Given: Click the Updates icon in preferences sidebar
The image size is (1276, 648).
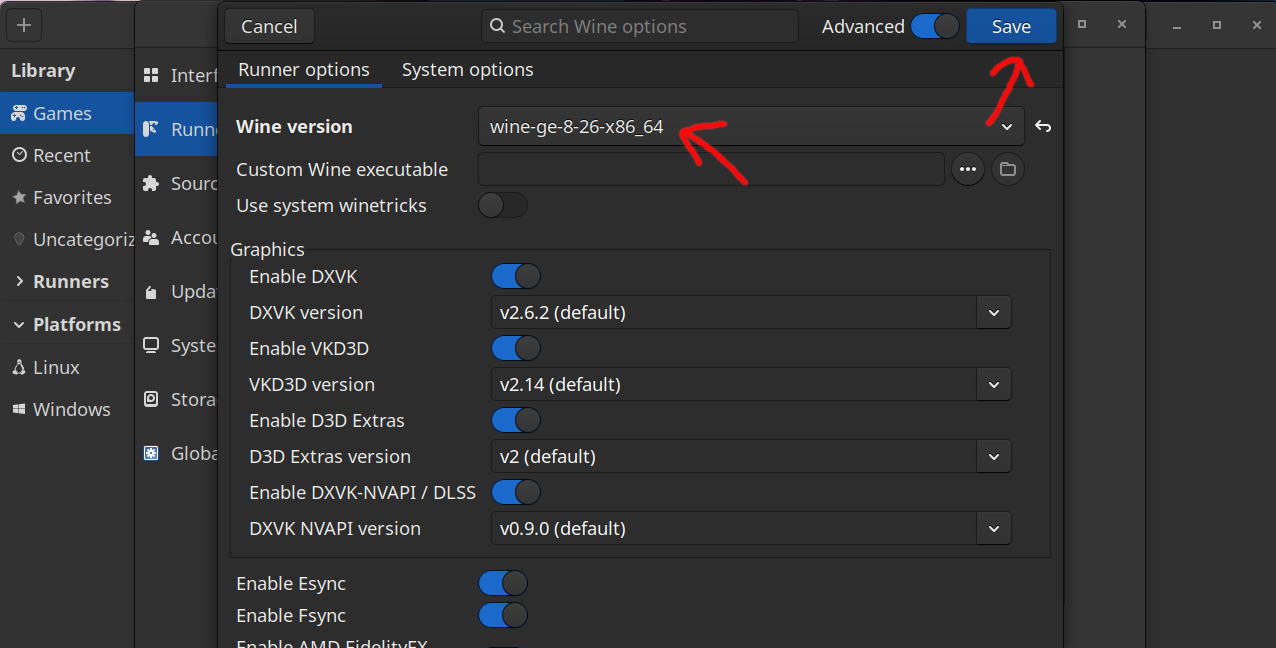Looking at the screenshot, I should point(151,292).
